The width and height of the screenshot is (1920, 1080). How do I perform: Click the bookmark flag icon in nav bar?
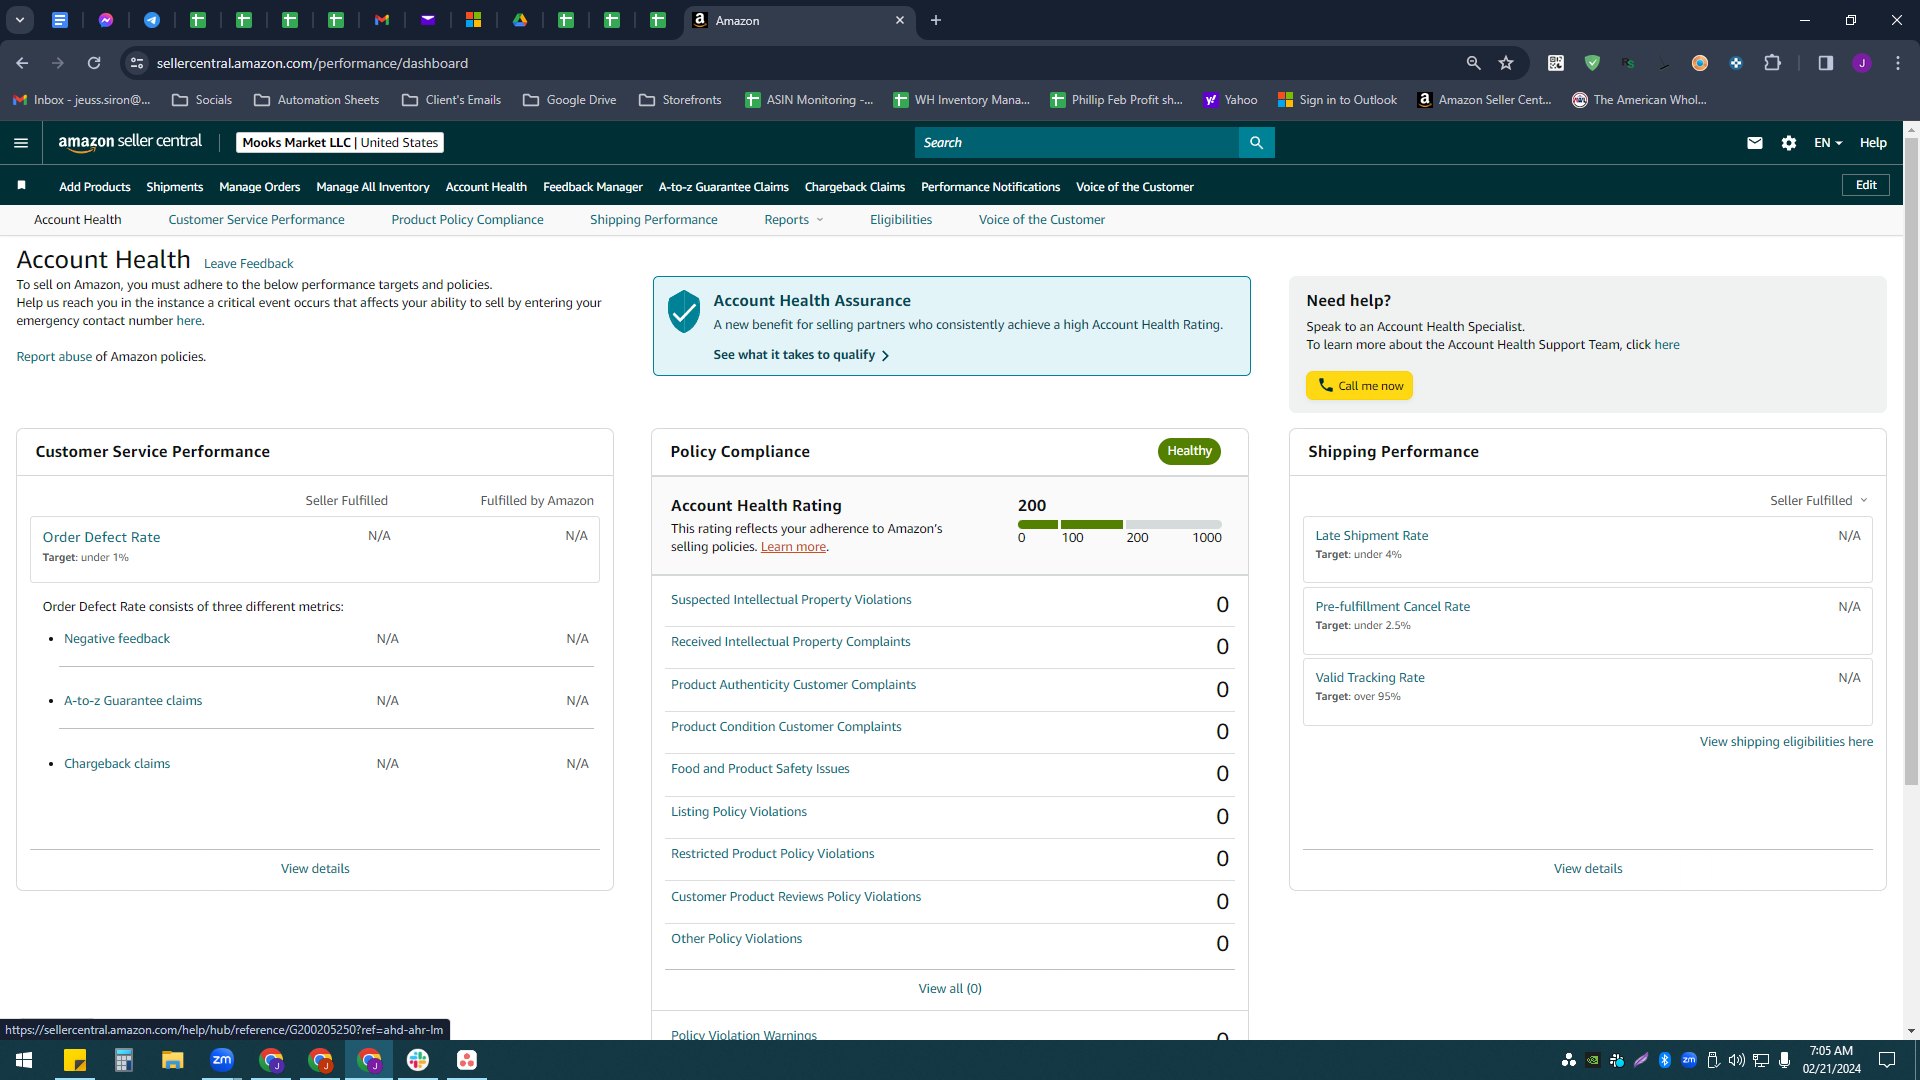pos(22,185)
